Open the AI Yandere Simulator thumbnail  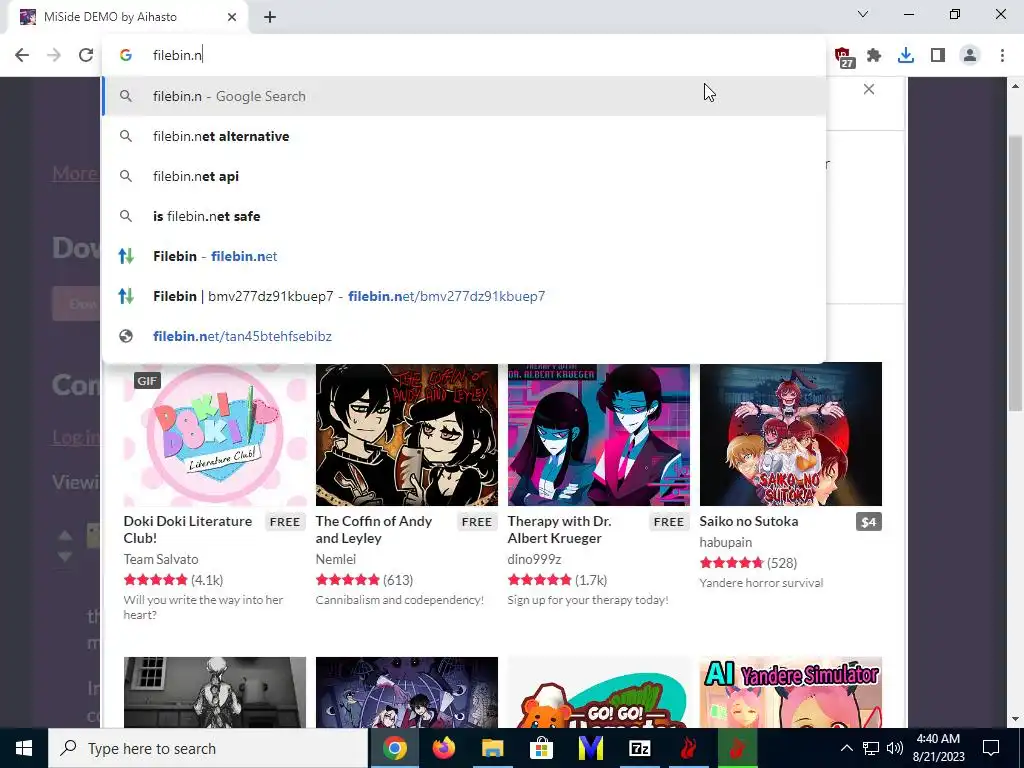[791, 692]
